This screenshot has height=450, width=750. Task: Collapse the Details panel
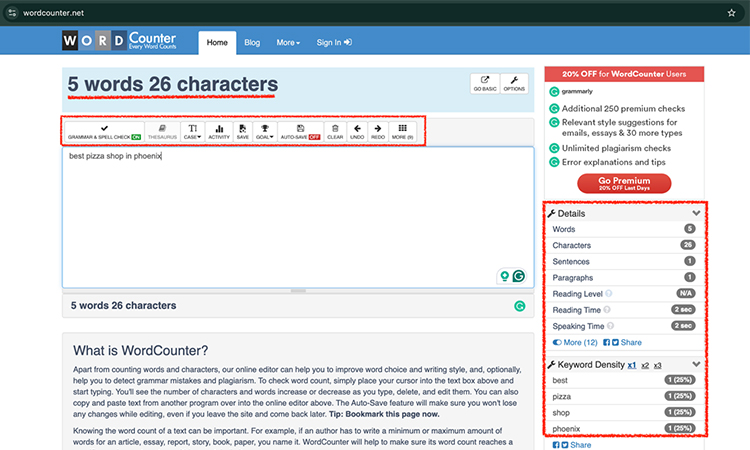pos(696,213)
